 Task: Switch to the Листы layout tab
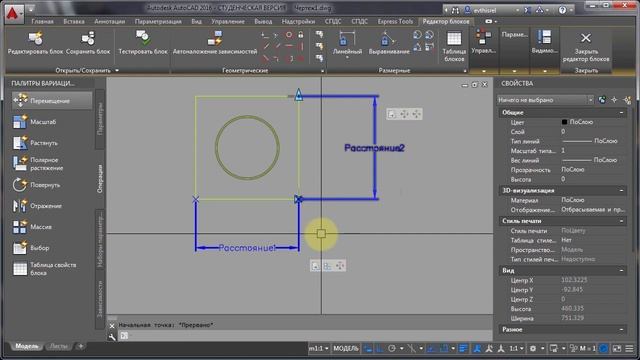pyautogui.click(x=58, y=346)
